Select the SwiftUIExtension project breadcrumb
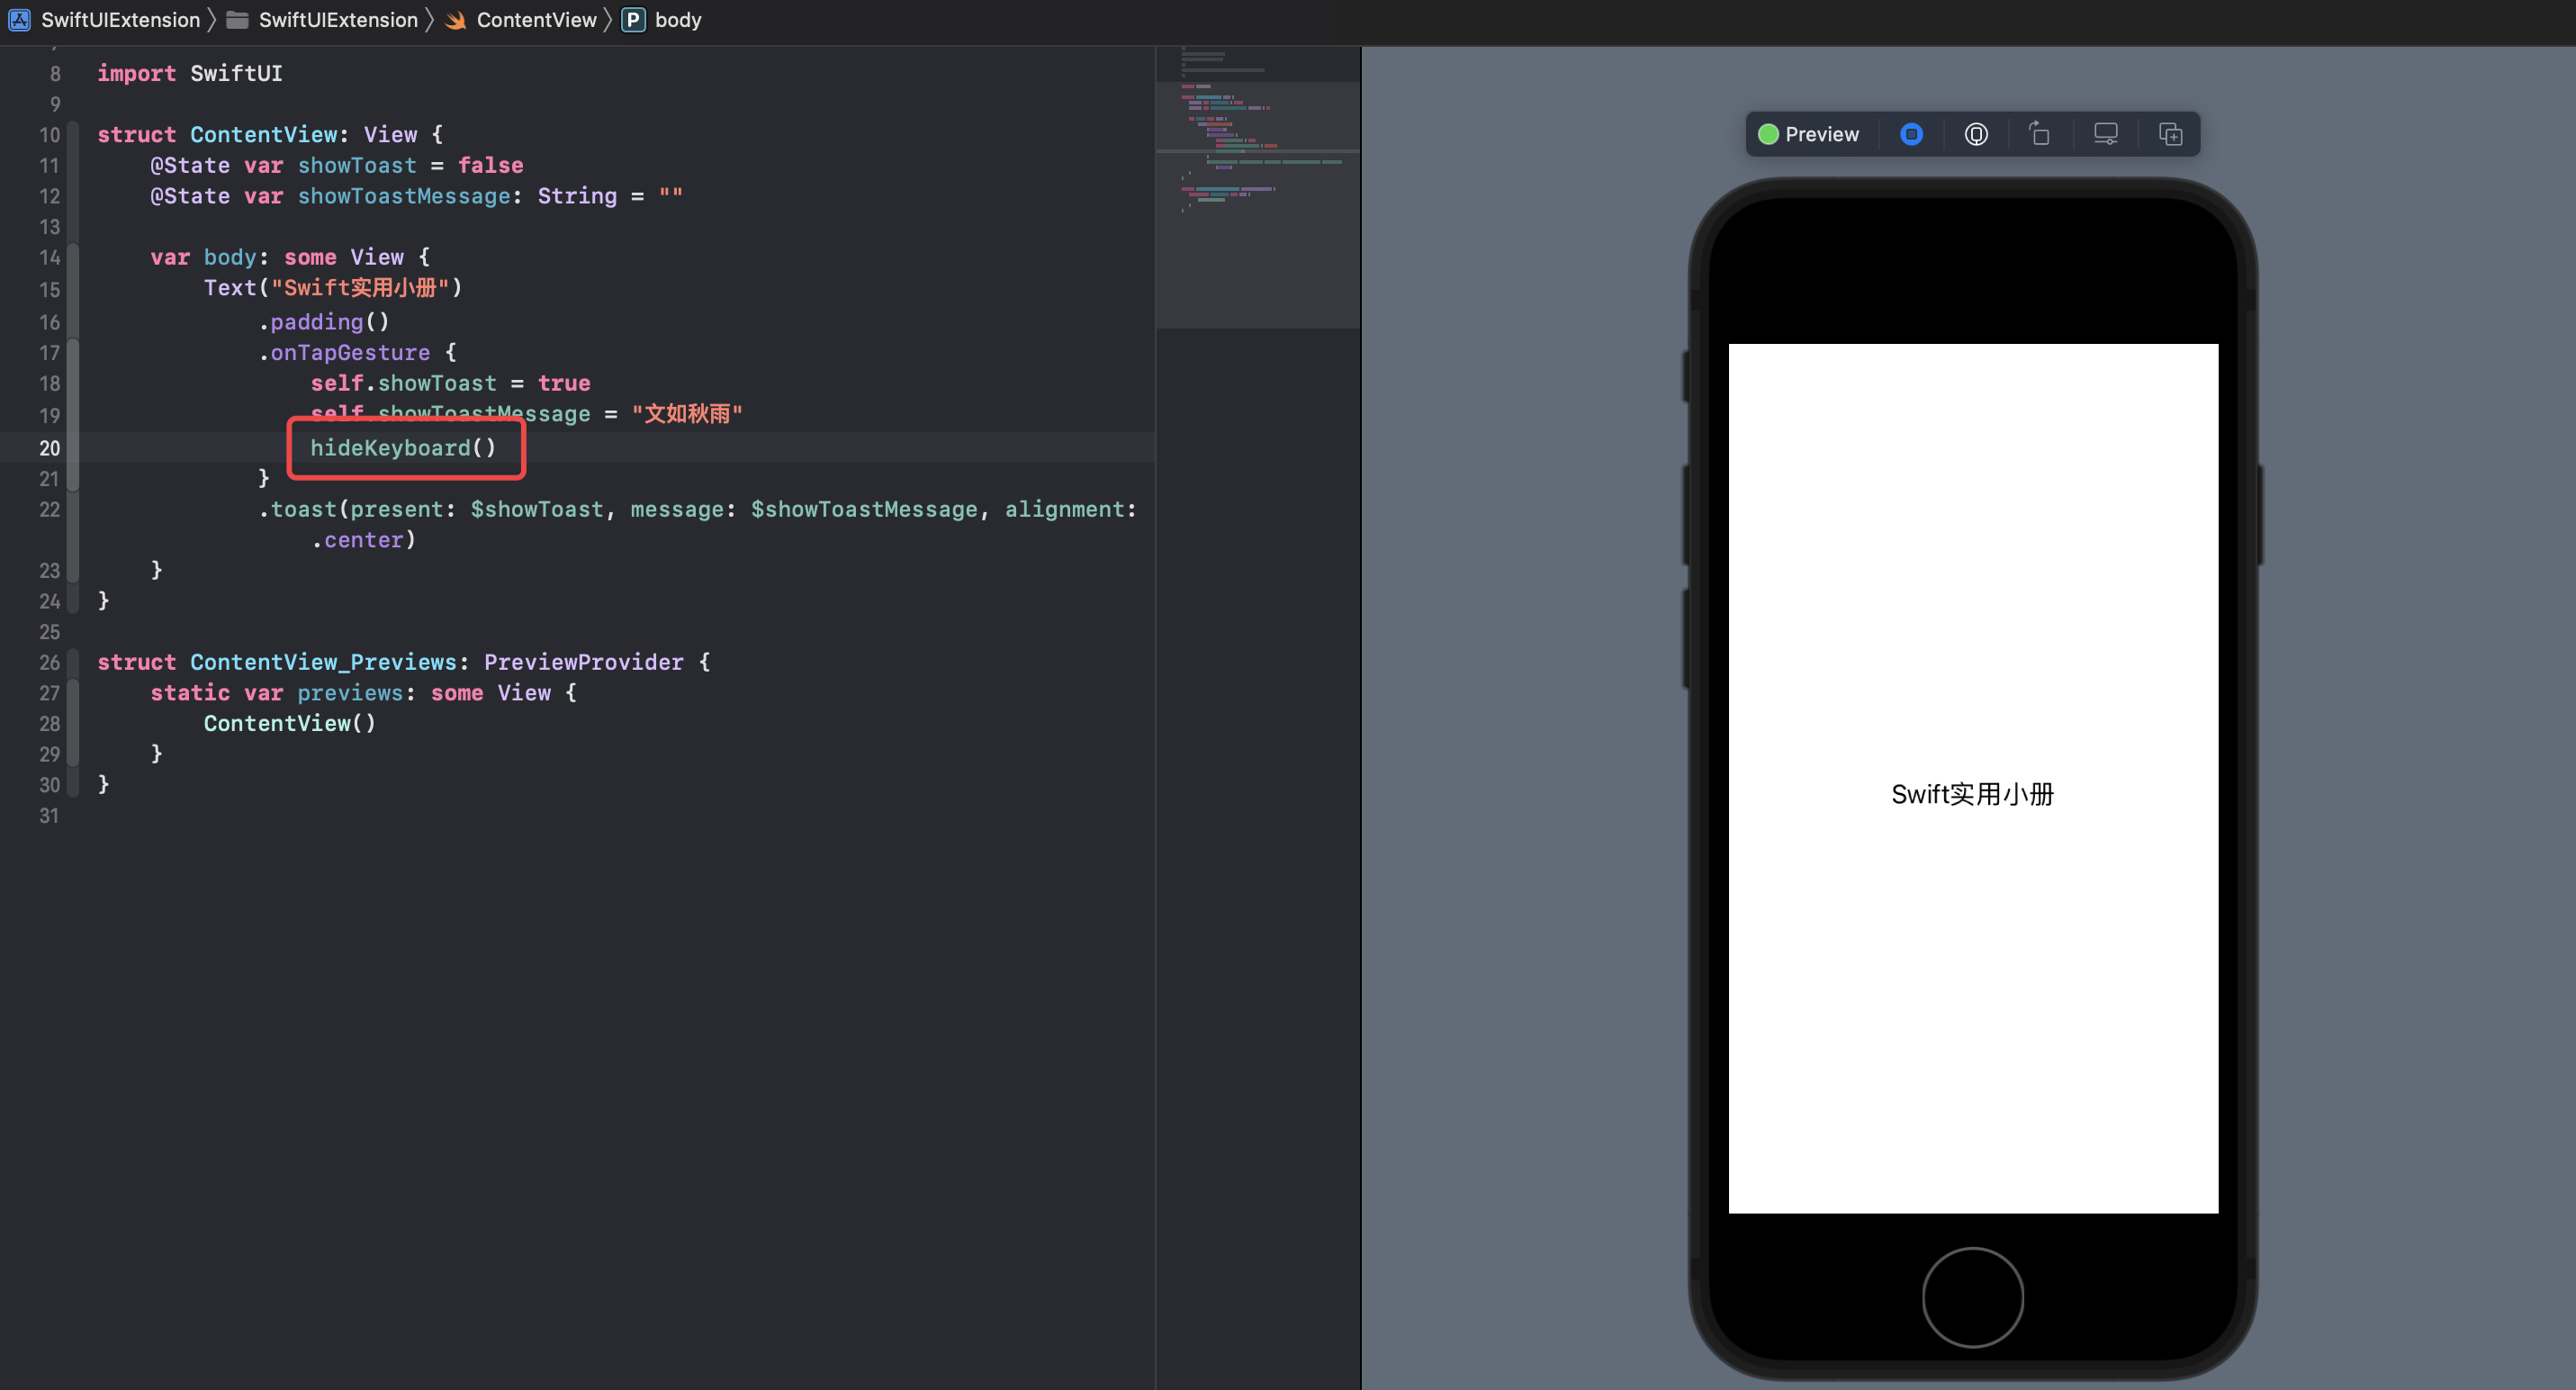Image resolution: width=2576 pixels, height=1390 pixels. tap(120, 20)
